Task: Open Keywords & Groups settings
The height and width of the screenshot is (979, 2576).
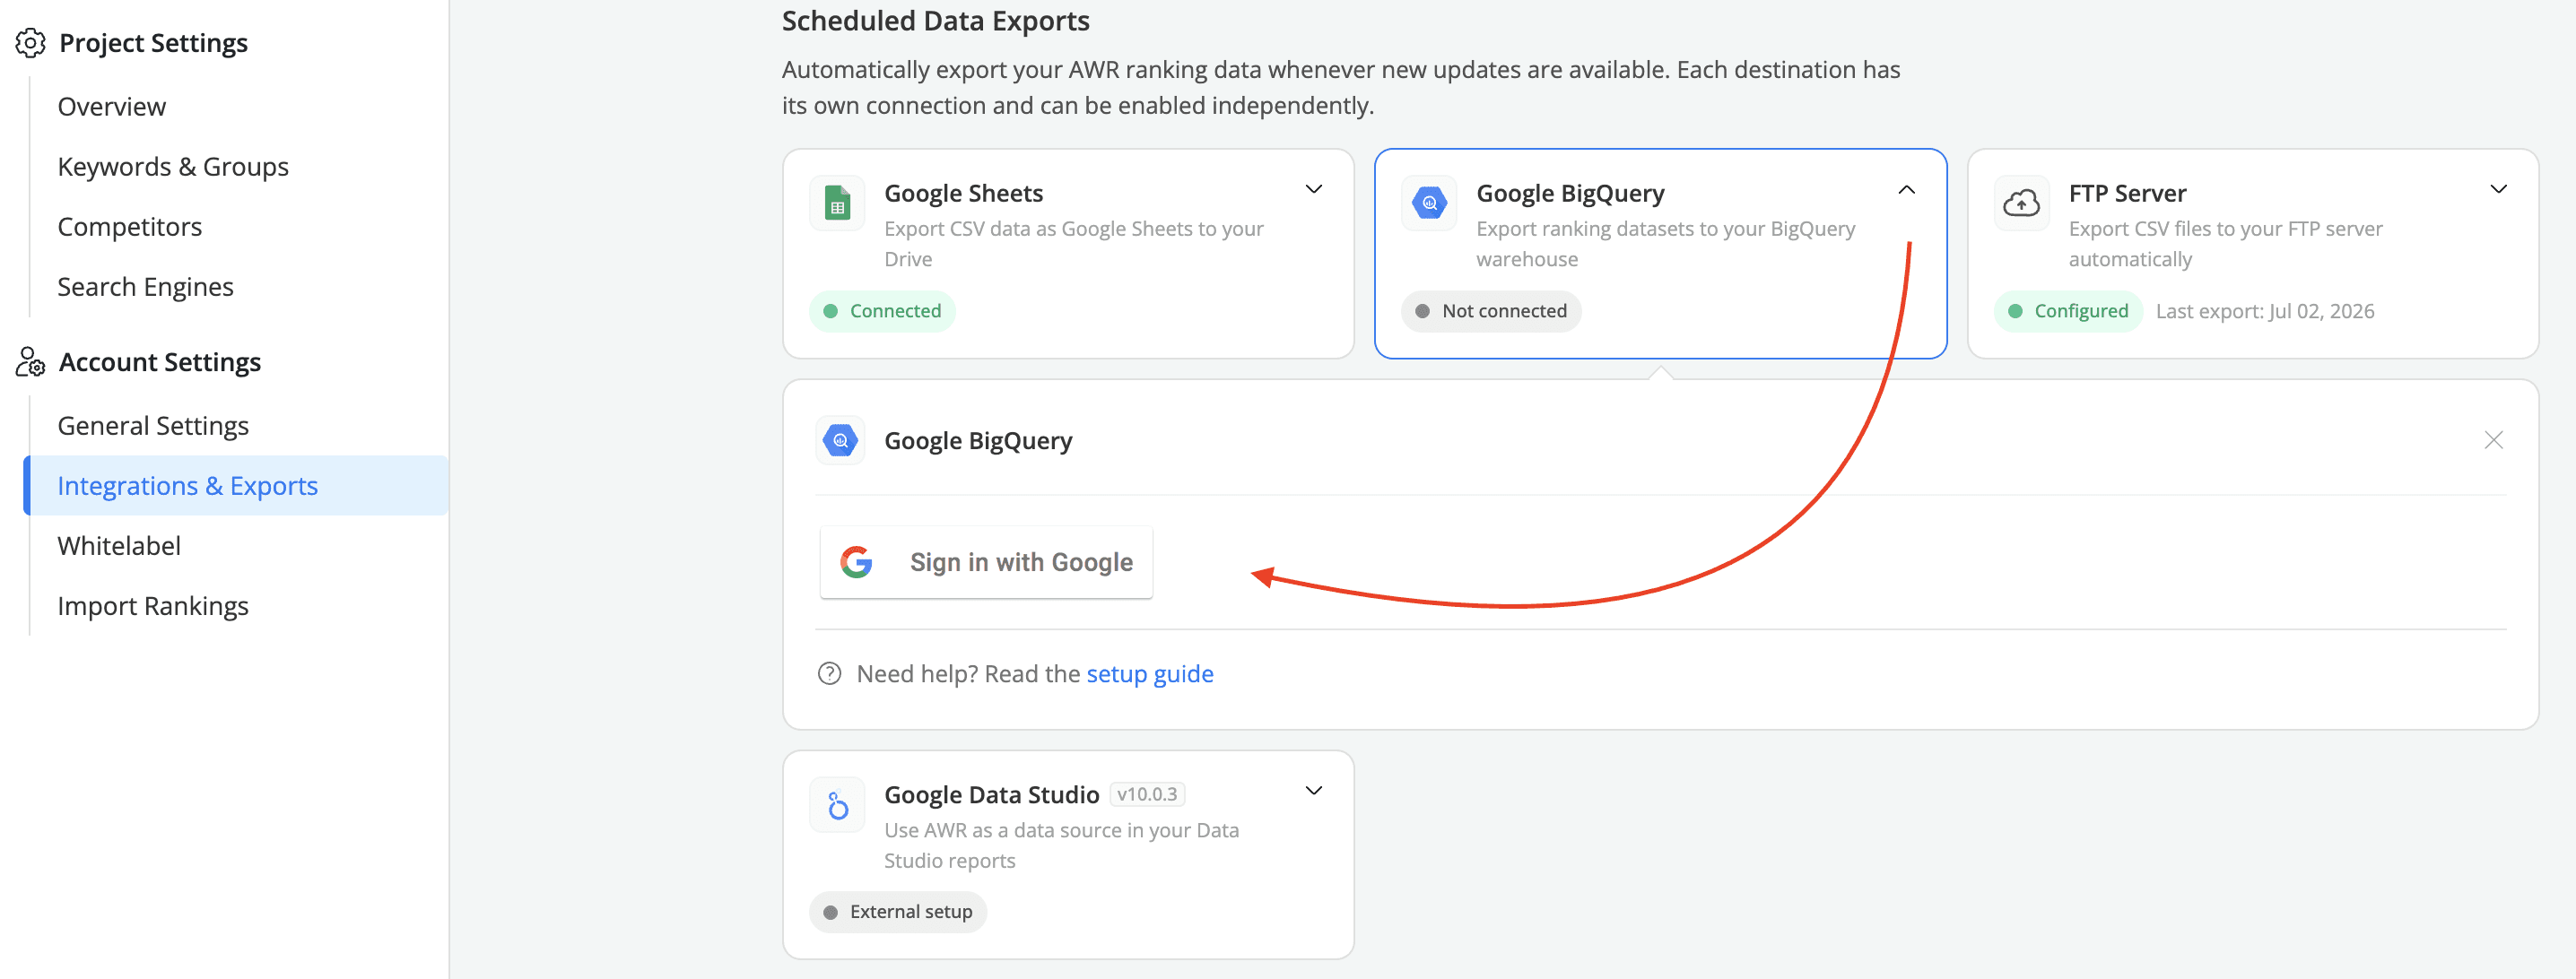Action: [173, 167]
